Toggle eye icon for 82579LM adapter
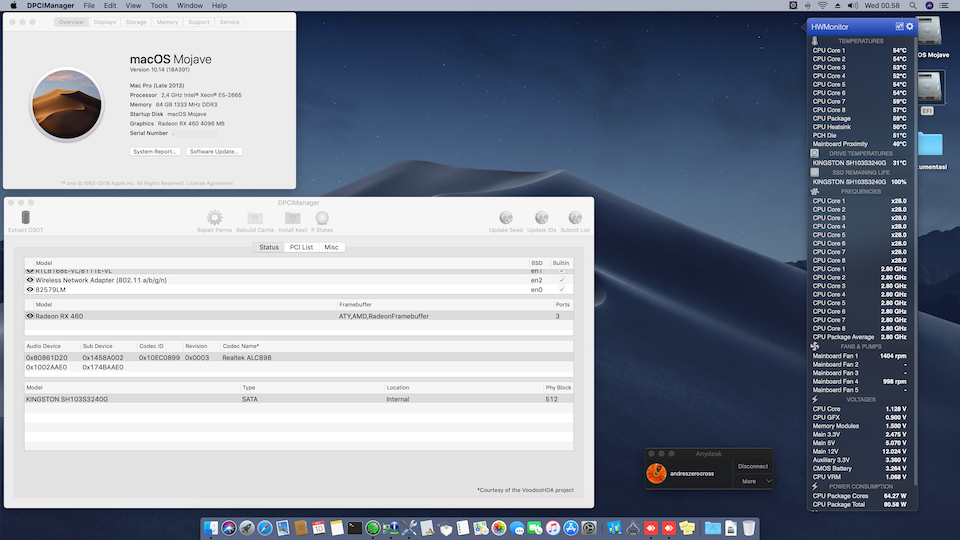The image size is (960, 540). click(x=30, y=289)
